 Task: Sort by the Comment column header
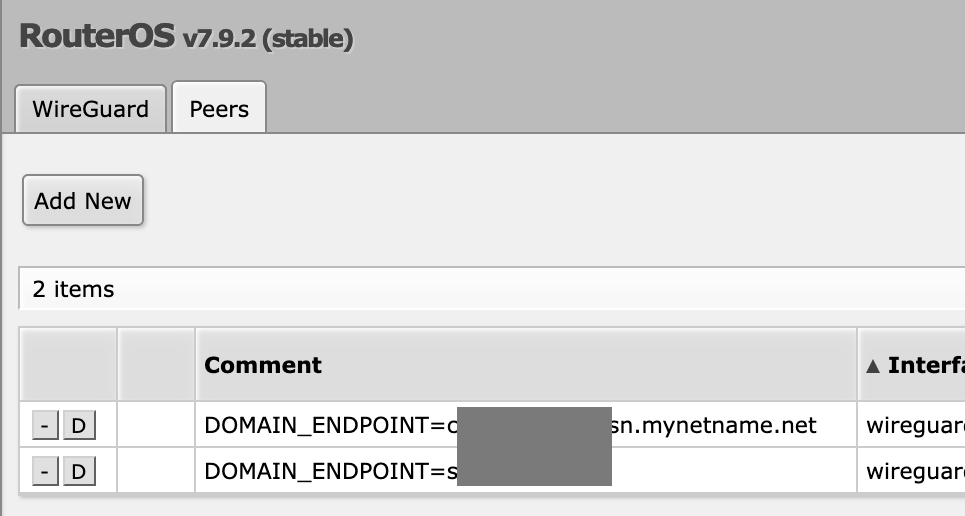pyautogui.click(x=263, y=365)
